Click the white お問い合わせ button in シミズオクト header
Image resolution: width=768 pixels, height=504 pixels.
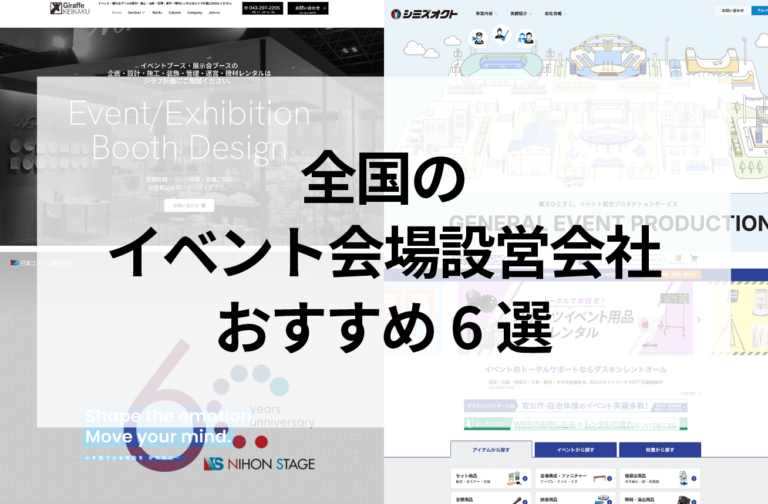click(732, 10)
